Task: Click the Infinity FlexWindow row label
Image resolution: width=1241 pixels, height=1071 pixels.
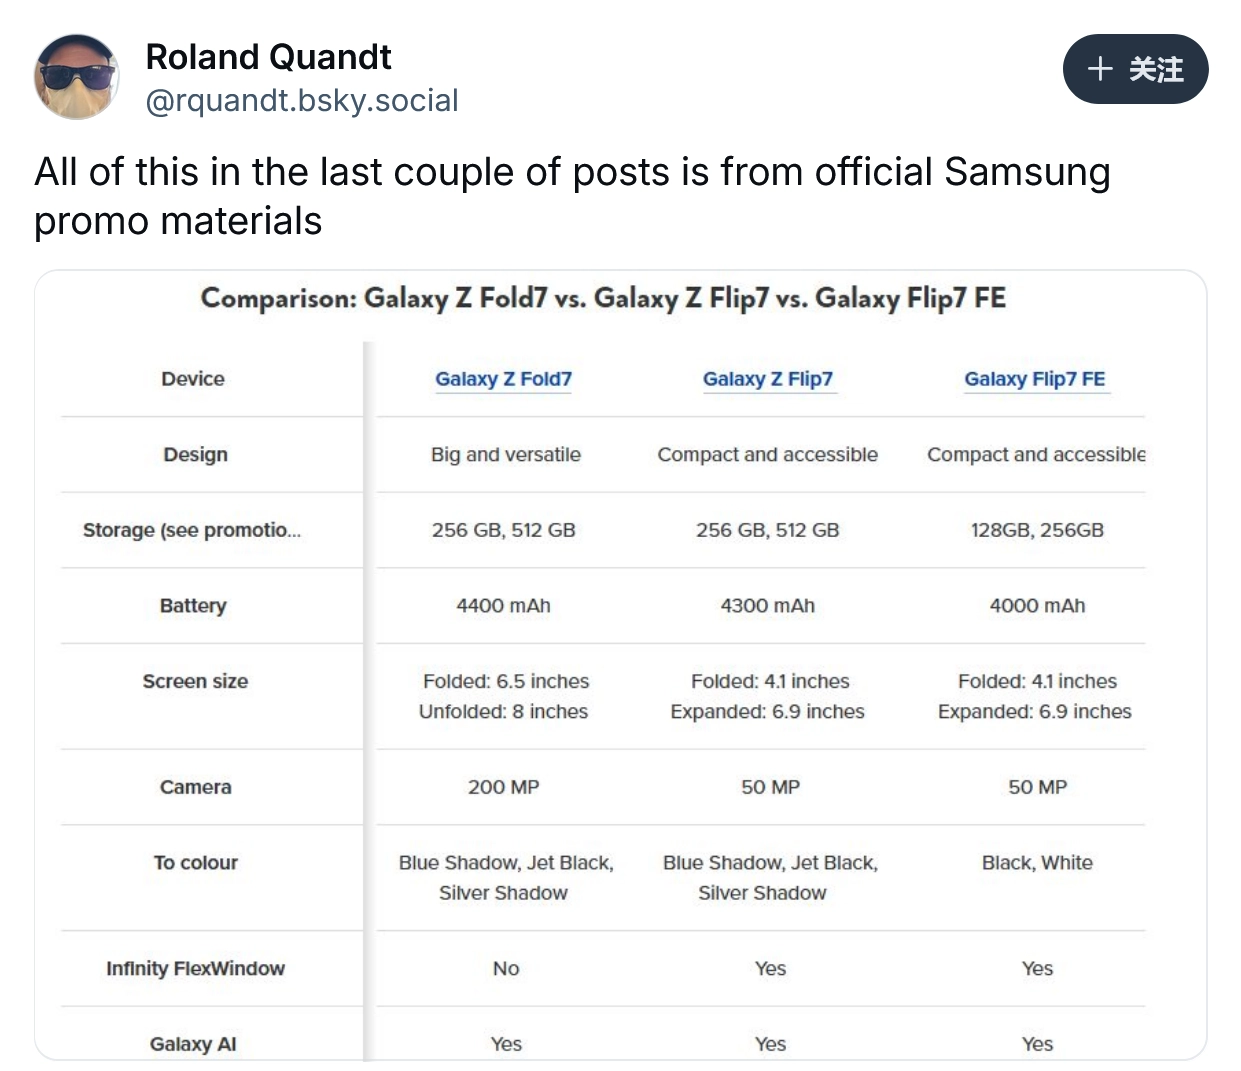Action: [x=195, y=968]
